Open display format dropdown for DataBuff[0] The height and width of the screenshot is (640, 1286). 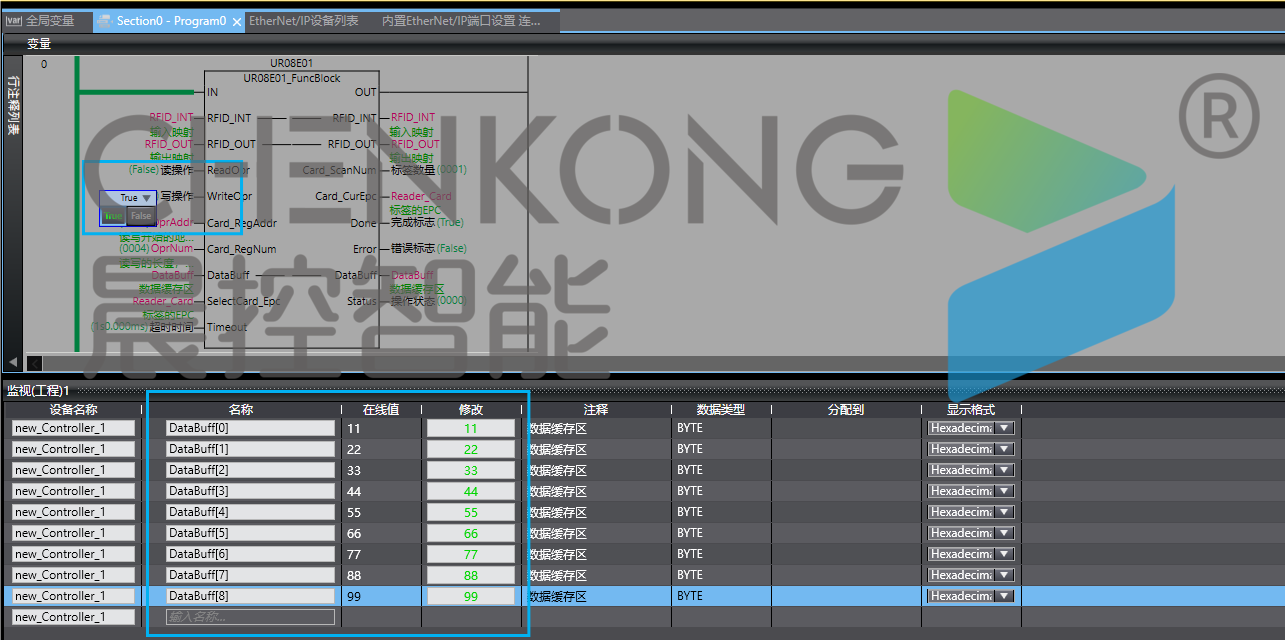1005,428
